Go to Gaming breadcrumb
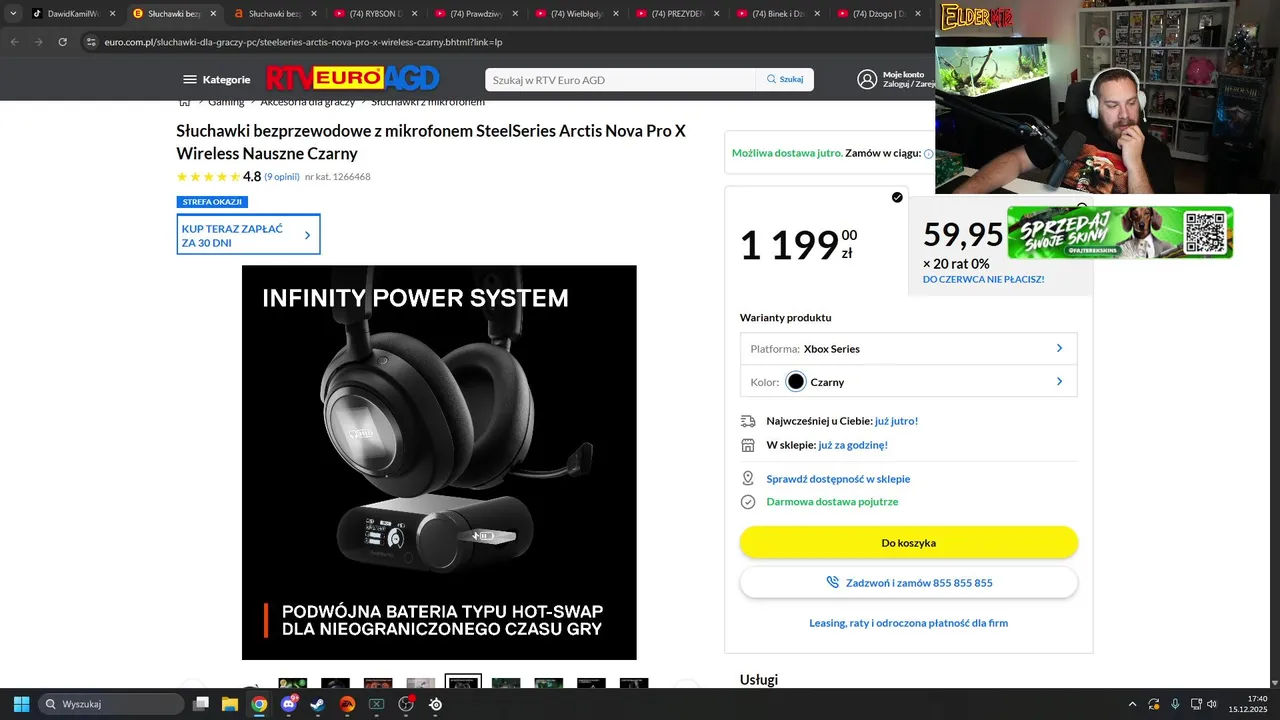Screen dimensions: 1280x720 click(x=226, y=102)
